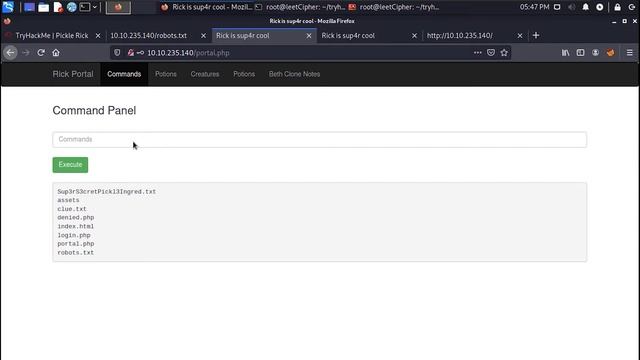
Task: Launch the web browser globe icon
Action: pyautogui.click(x=71, y=7)
